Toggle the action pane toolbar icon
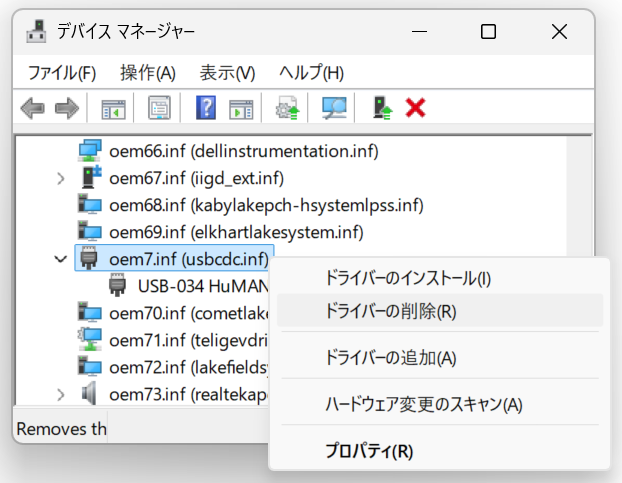 click(241, 109)
